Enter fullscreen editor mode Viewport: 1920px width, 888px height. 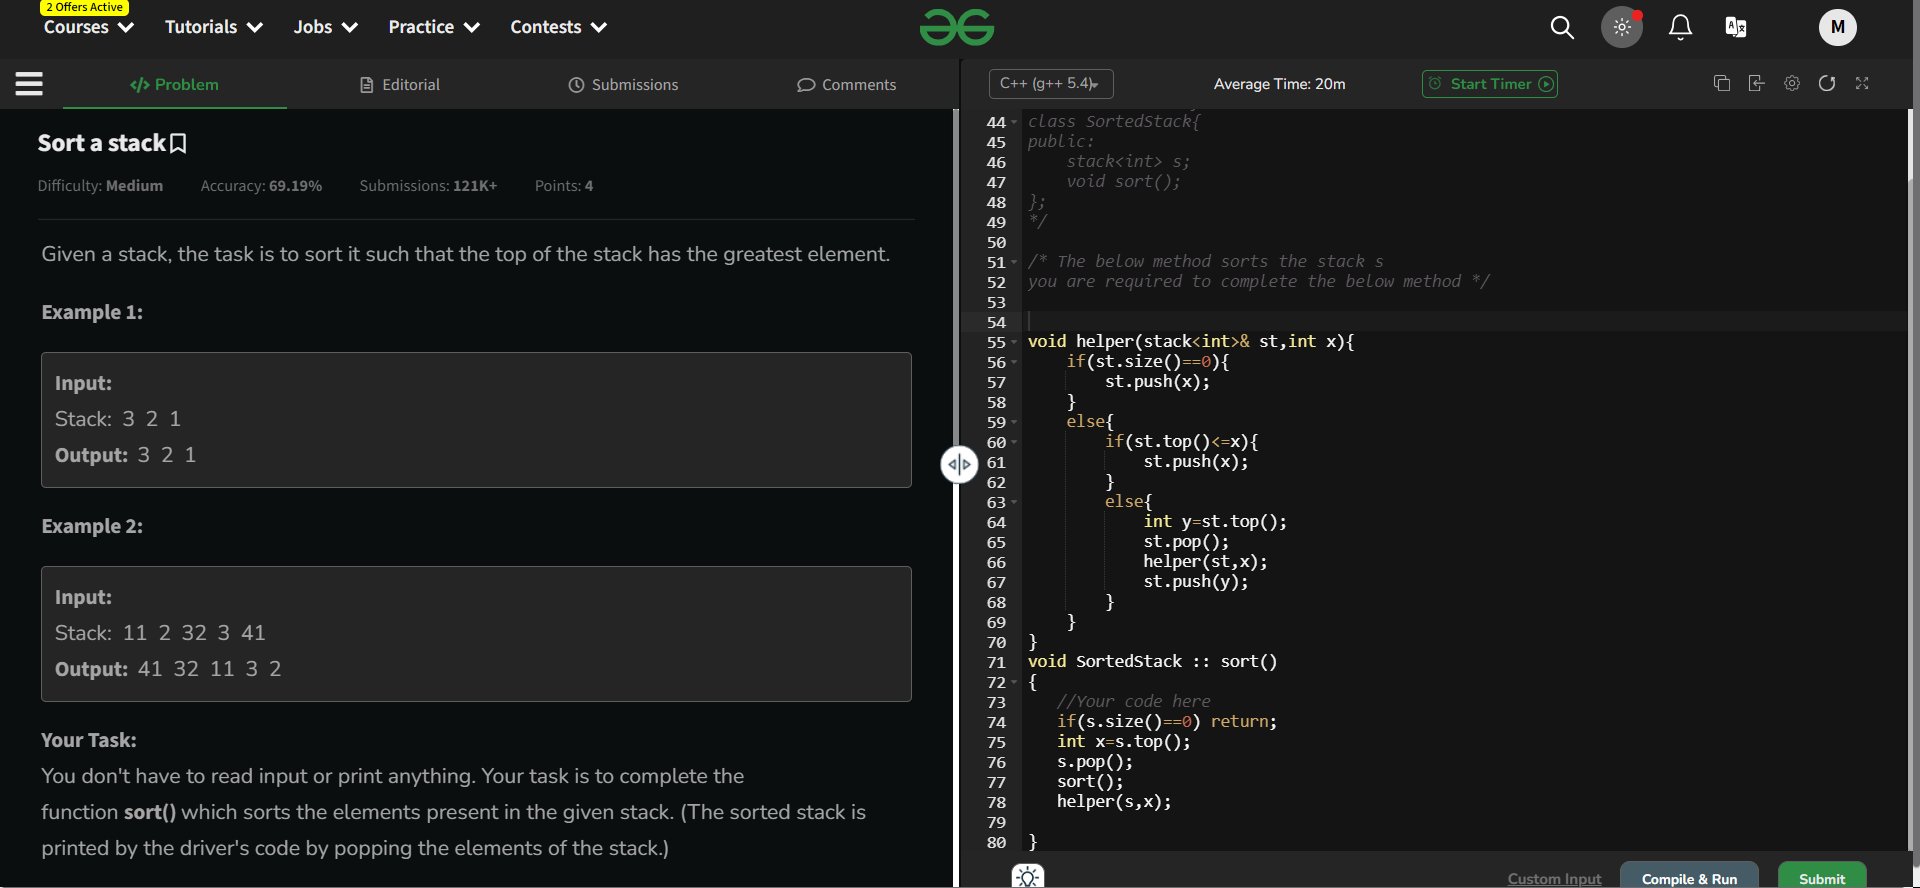tap(1862, 84)
